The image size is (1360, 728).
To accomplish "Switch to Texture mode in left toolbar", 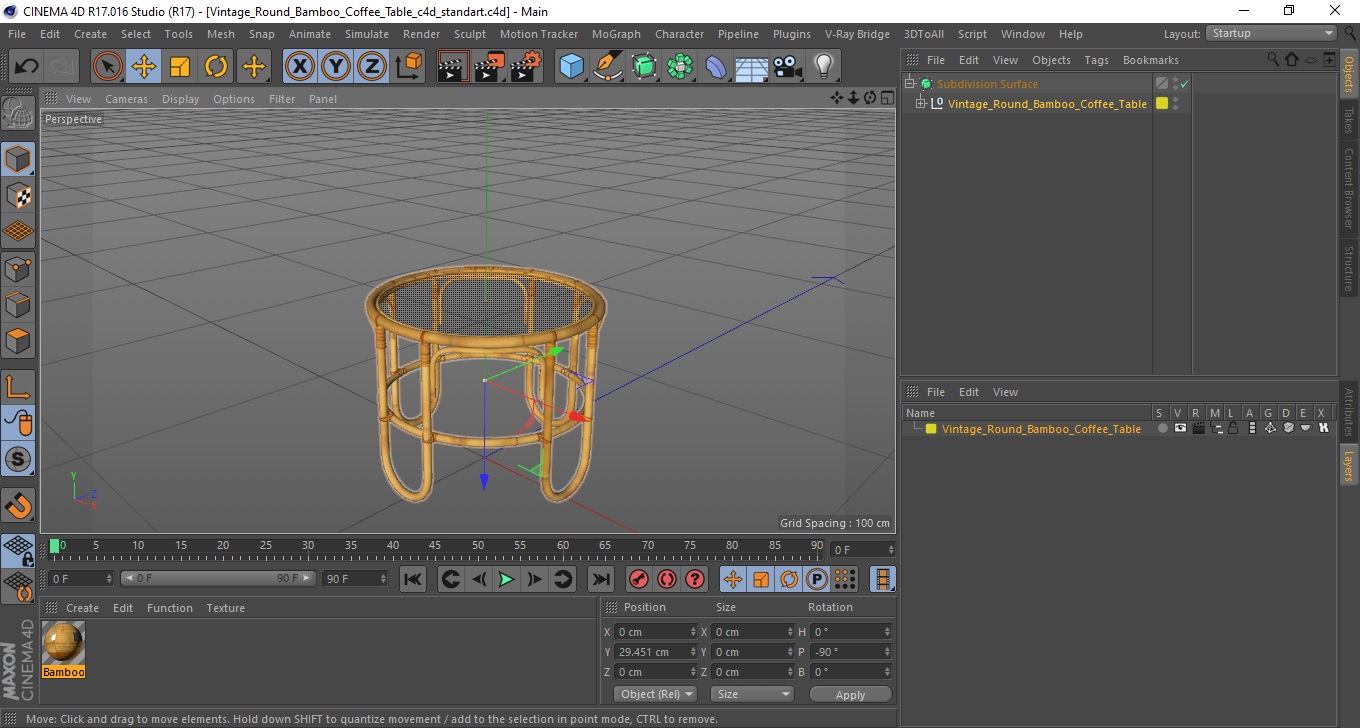I will coord(18,195).
